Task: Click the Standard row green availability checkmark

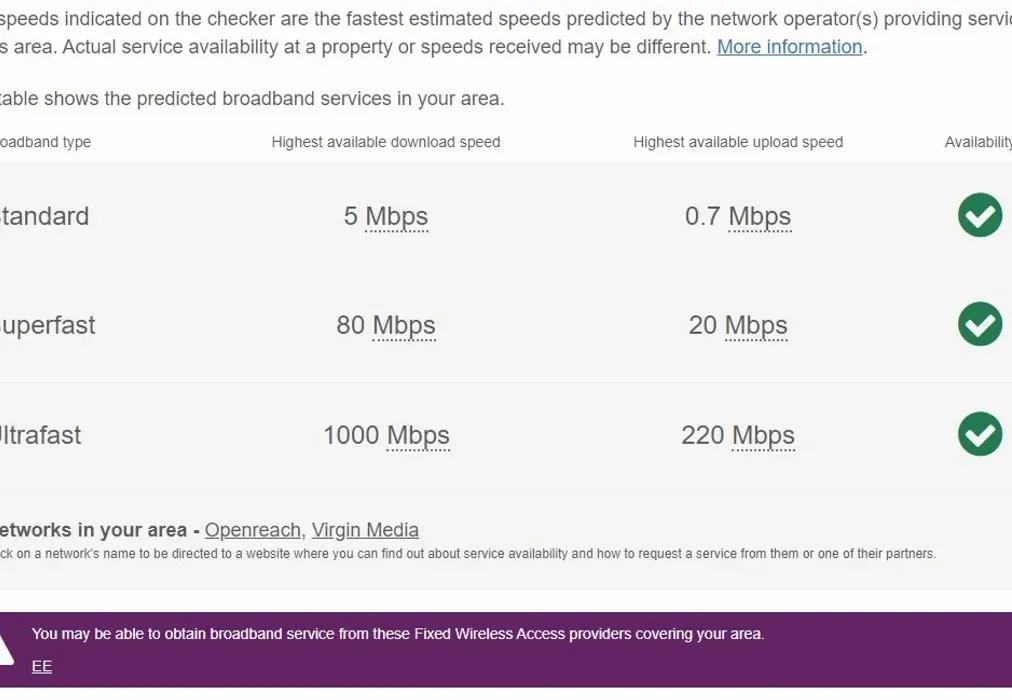Action: point(979,215)
